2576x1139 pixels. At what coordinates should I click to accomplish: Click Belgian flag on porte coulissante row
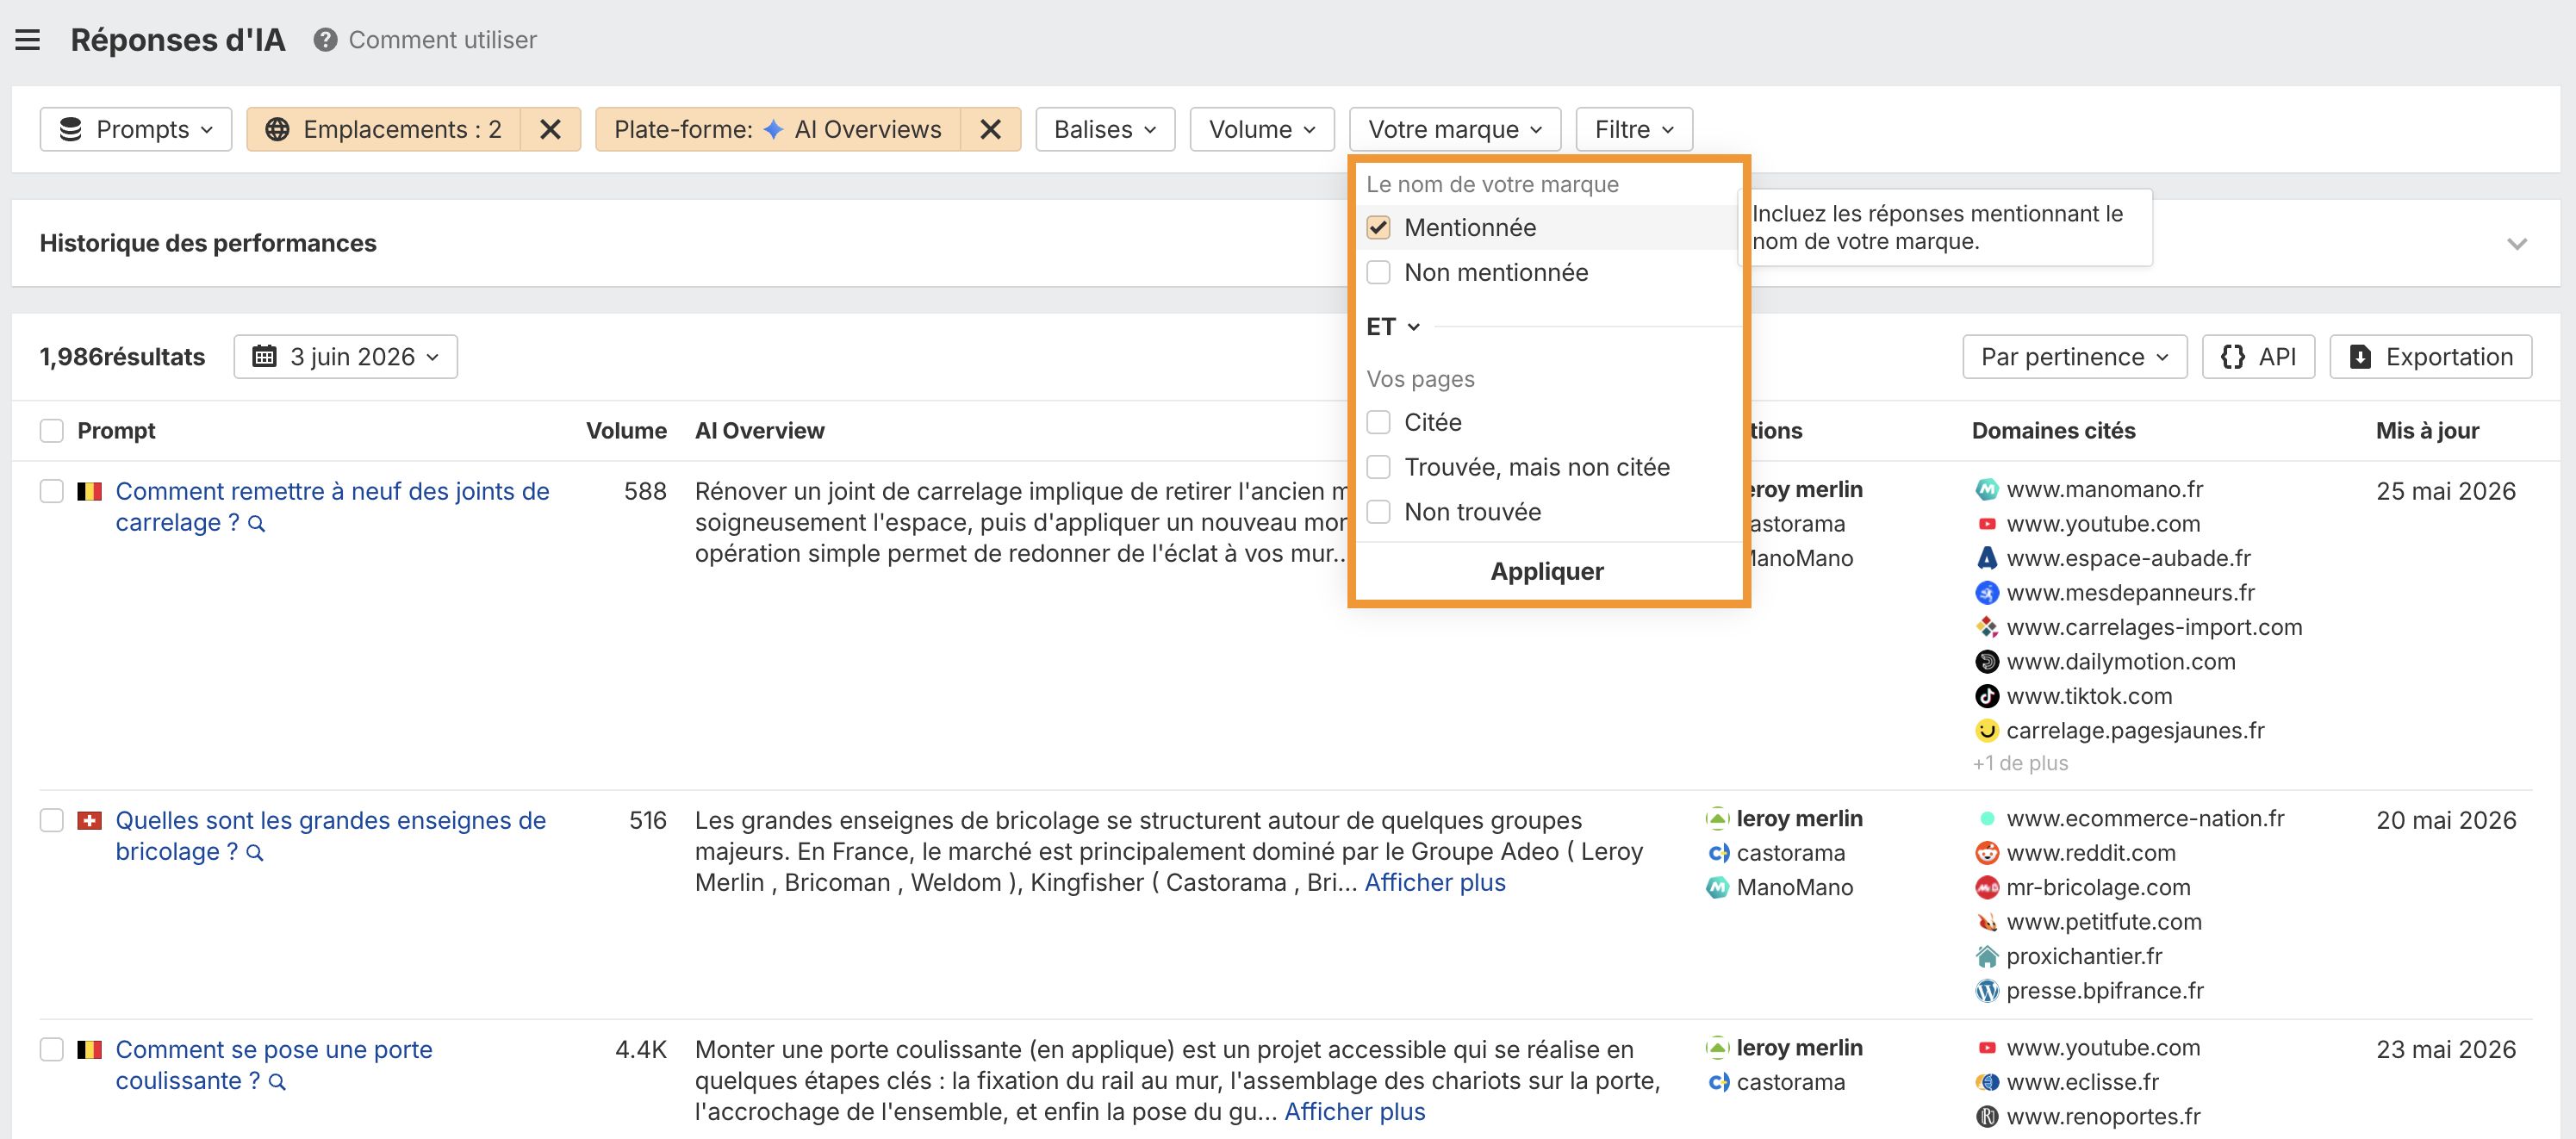pyautogui.click(x=90, y=1049)
